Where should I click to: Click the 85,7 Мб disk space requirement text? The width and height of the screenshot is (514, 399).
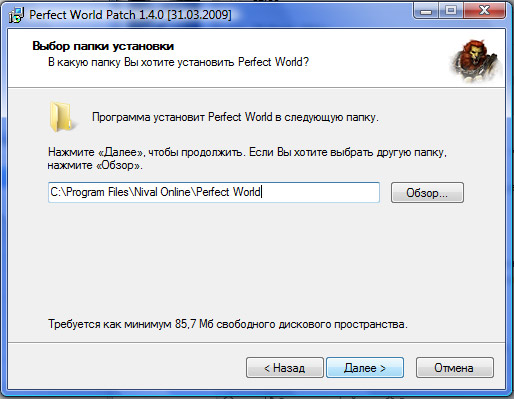pyautogui.click(x=228, y=324)
